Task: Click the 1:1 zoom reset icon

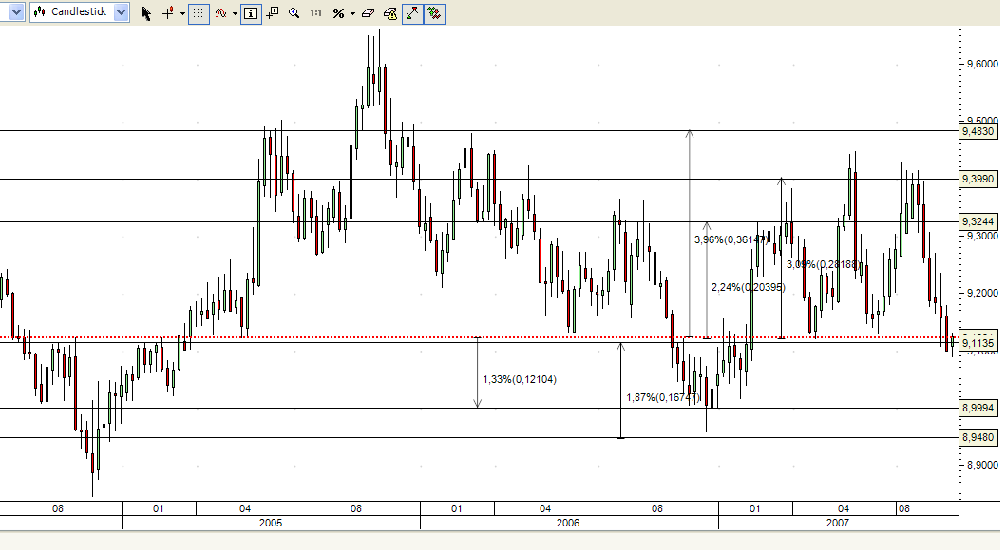Action: 316,13
